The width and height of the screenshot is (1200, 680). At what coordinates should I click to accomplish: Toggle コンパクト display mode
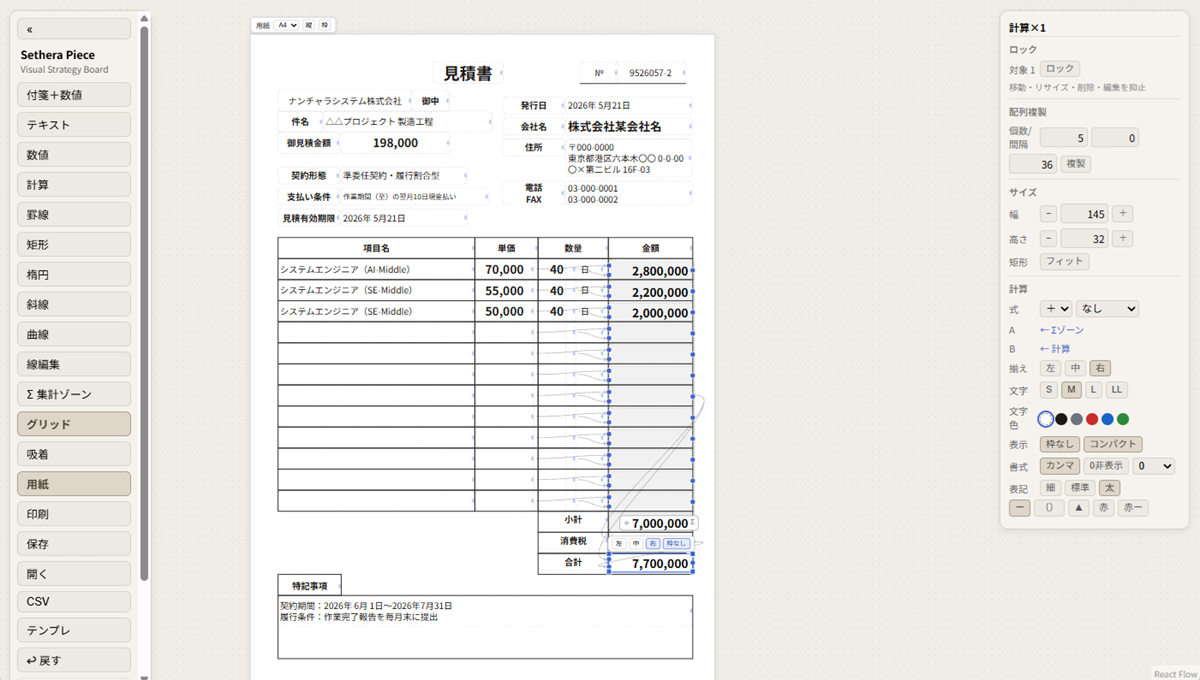tap(1113, 444)
